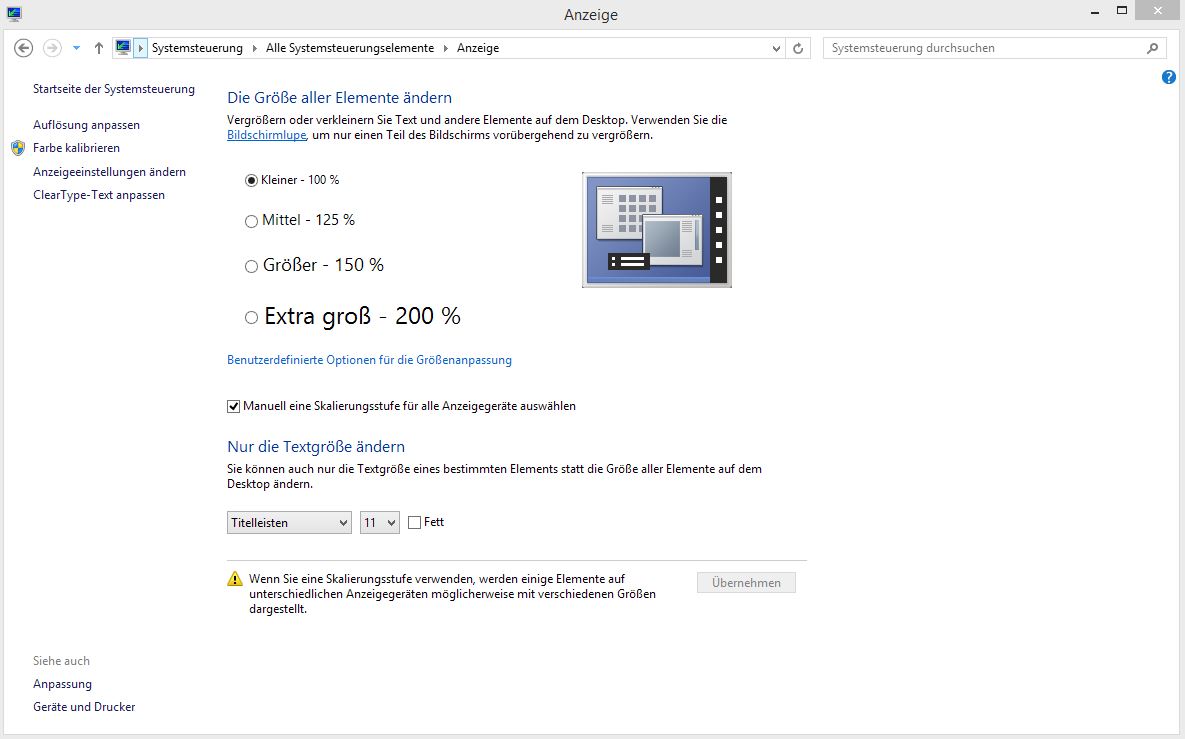
Task: Open the address bar history dropdown
Action: [776, 48]
